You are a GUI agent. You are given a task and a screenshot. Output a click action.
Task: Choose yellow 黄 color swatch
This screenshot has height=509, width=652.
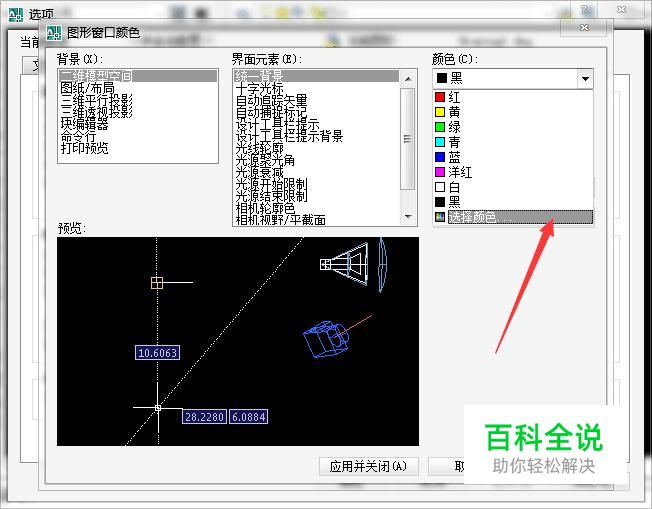tap(440, 112)
